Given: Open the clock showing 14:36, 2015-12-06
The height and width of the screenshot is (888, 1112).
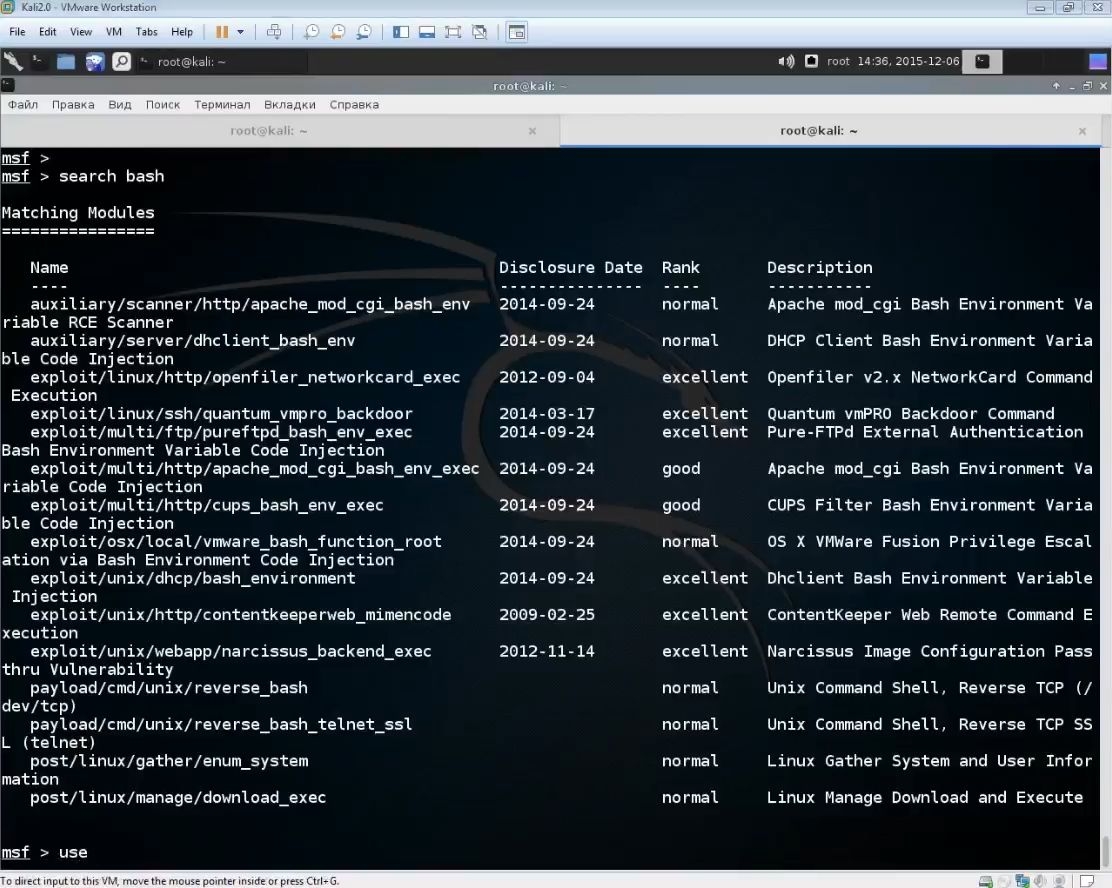Looking at the screenshot, I should click(x=908, y=62).
